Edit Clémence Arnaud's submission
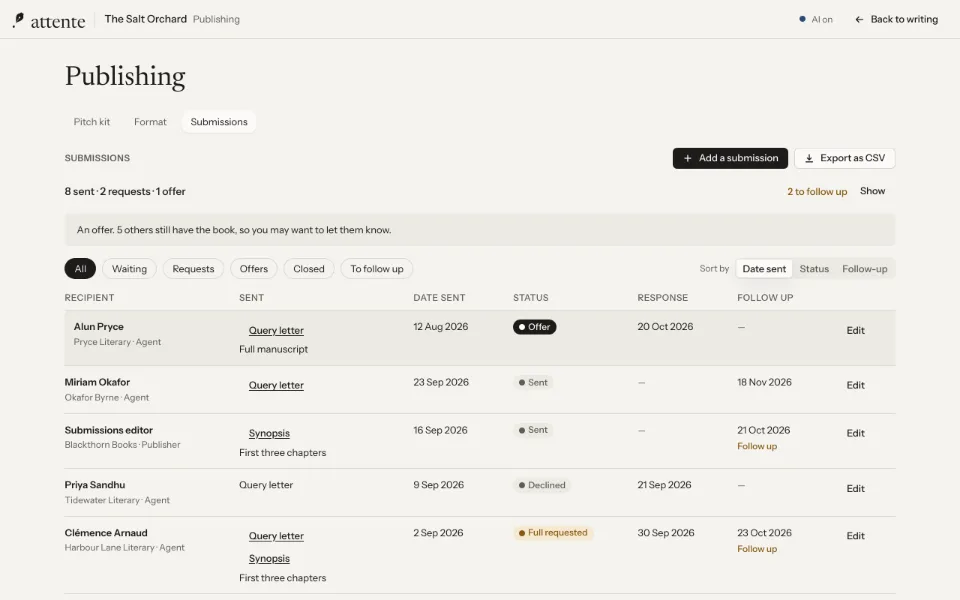960x600 pixels. (855, 536)
